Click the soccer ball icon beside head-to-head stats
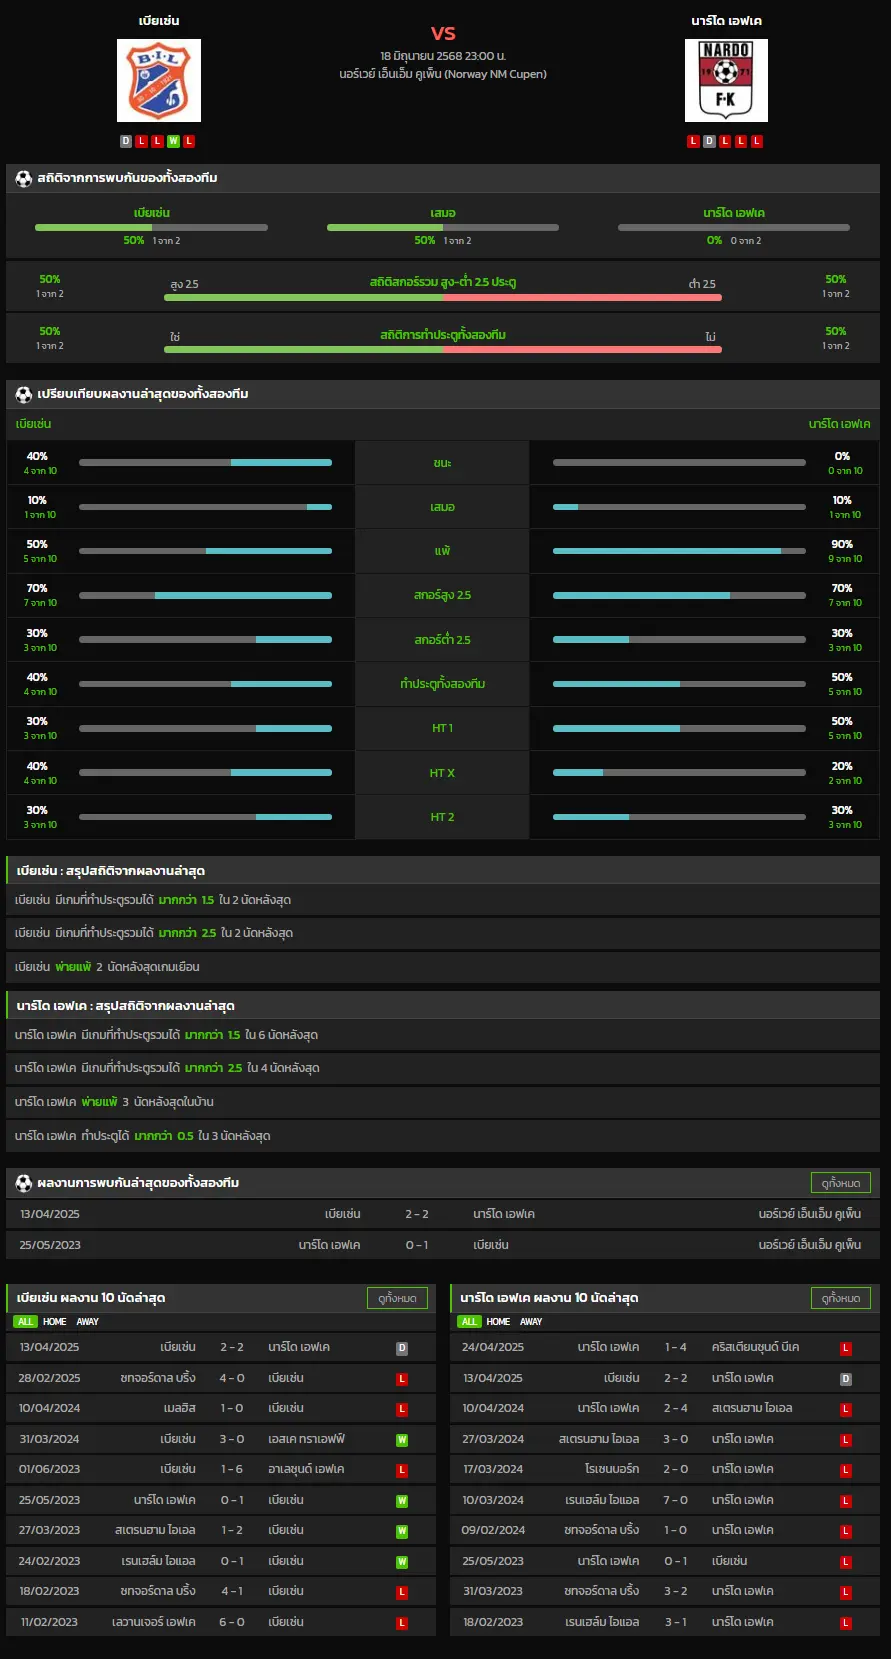Image resolution: width=891 pixels, height=1659 pixels. tap(24, 178)
